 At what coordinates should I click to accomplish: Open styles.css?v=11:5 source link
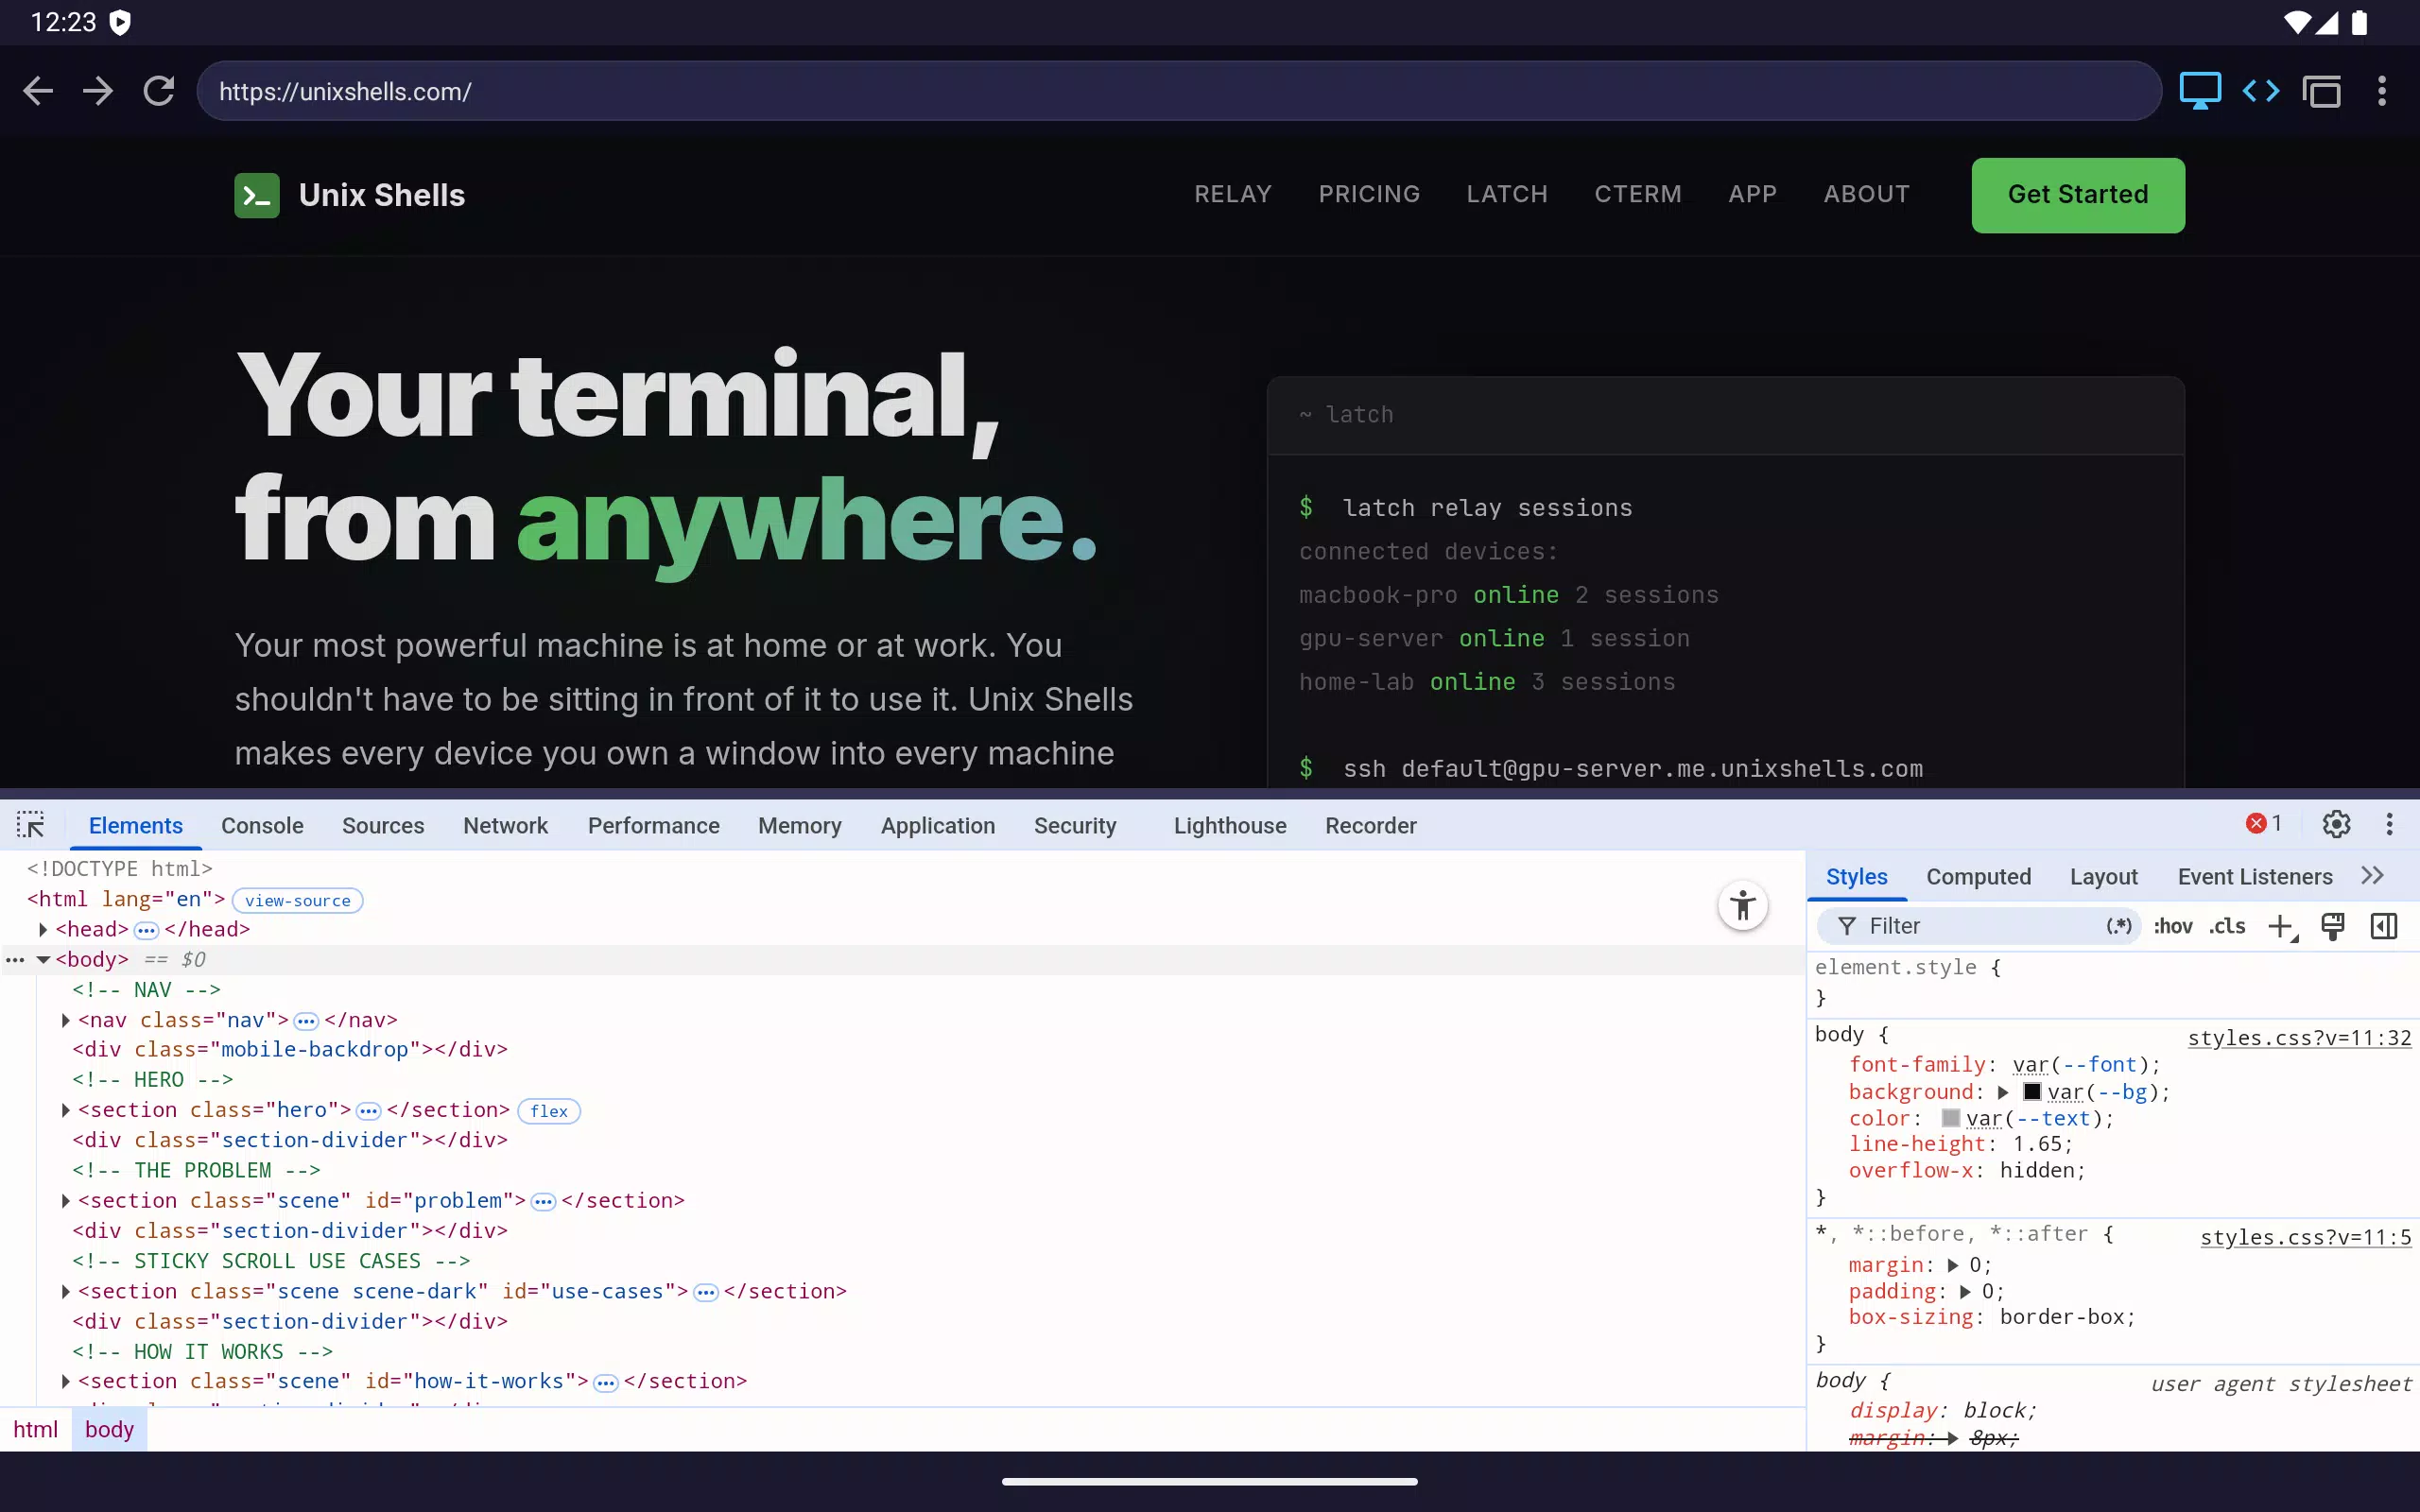coord(2305,1238)
